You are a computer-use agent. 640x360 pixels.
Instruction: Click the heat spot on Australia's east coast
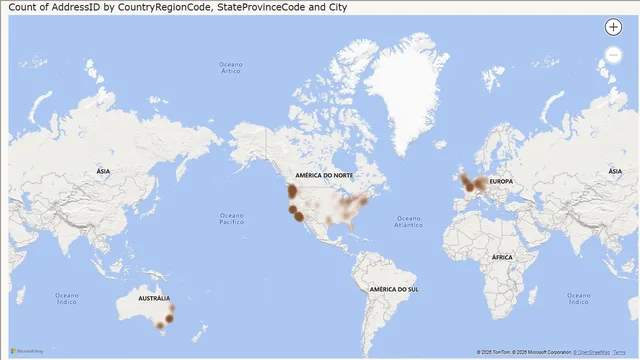pos(169,318)
